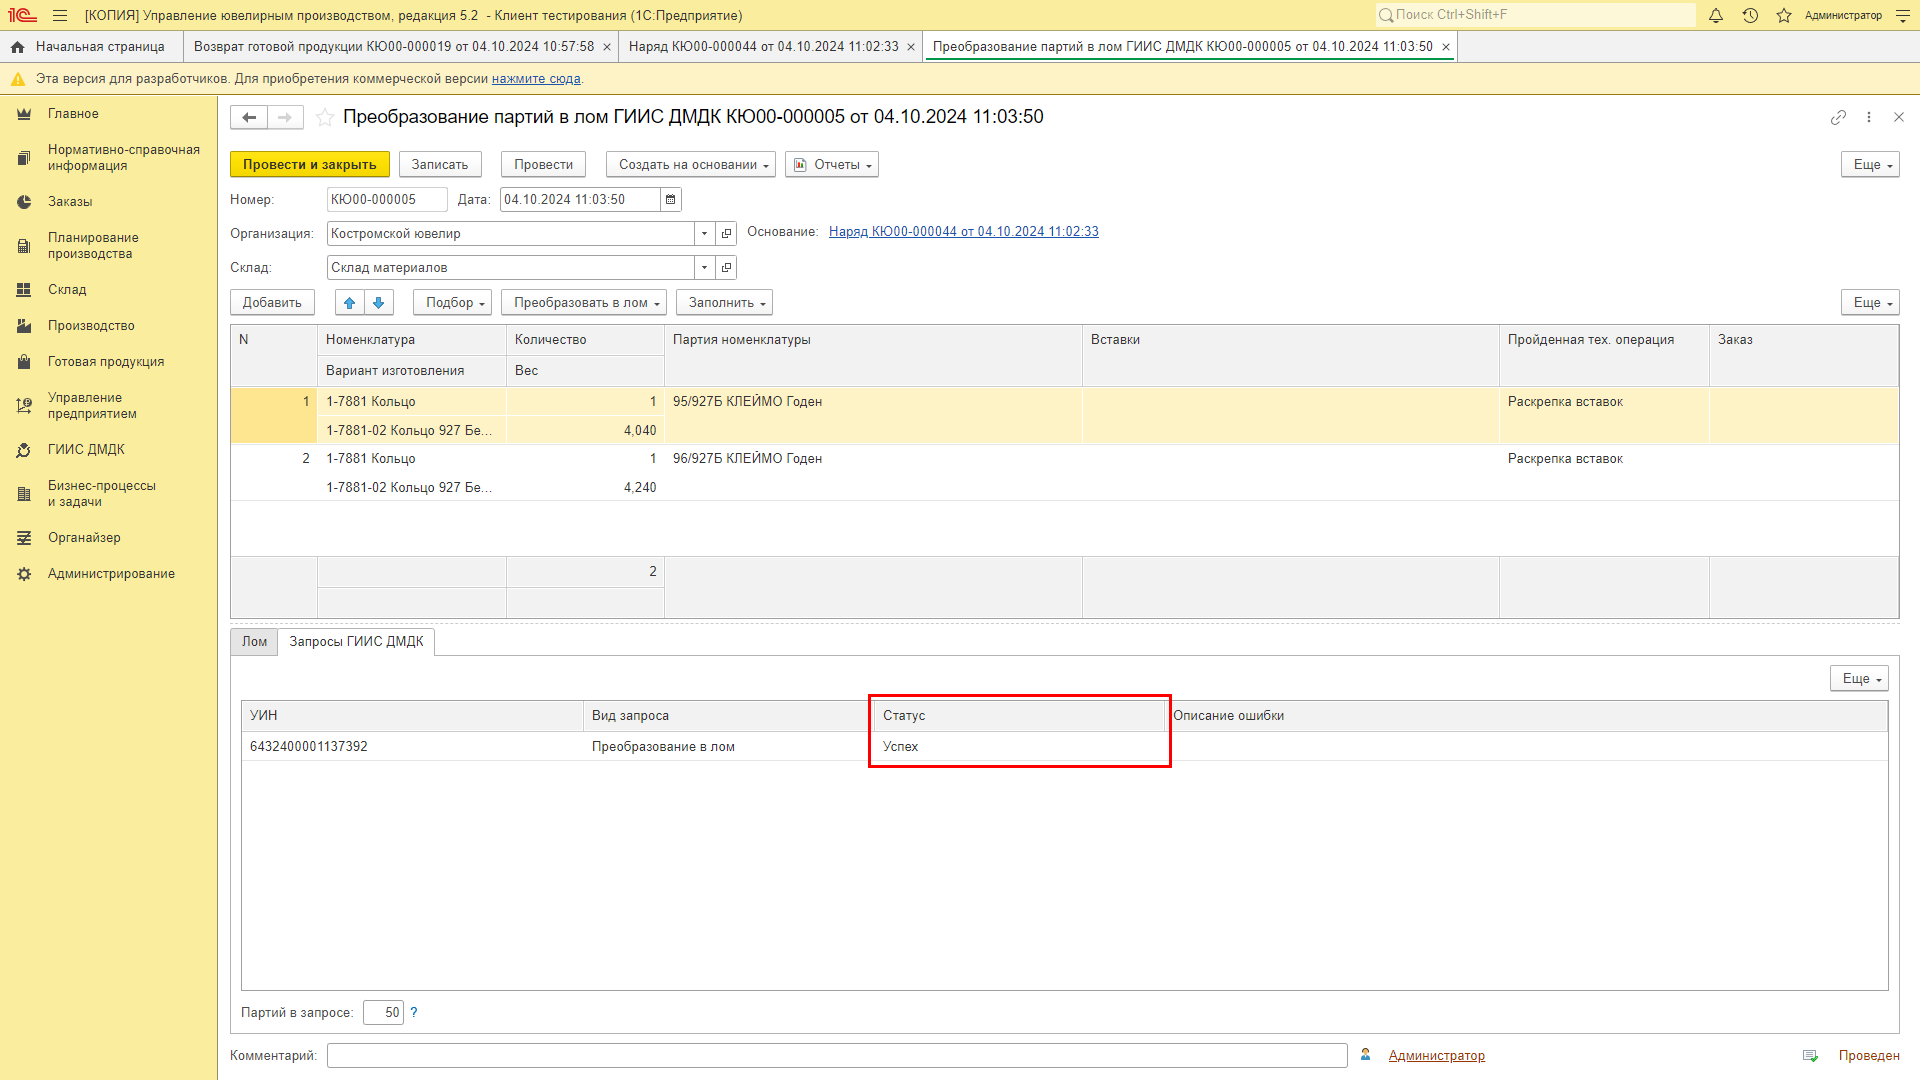Click Добавить row button
Viewport: 1920px width, 1080px height.
coord(272,303)
